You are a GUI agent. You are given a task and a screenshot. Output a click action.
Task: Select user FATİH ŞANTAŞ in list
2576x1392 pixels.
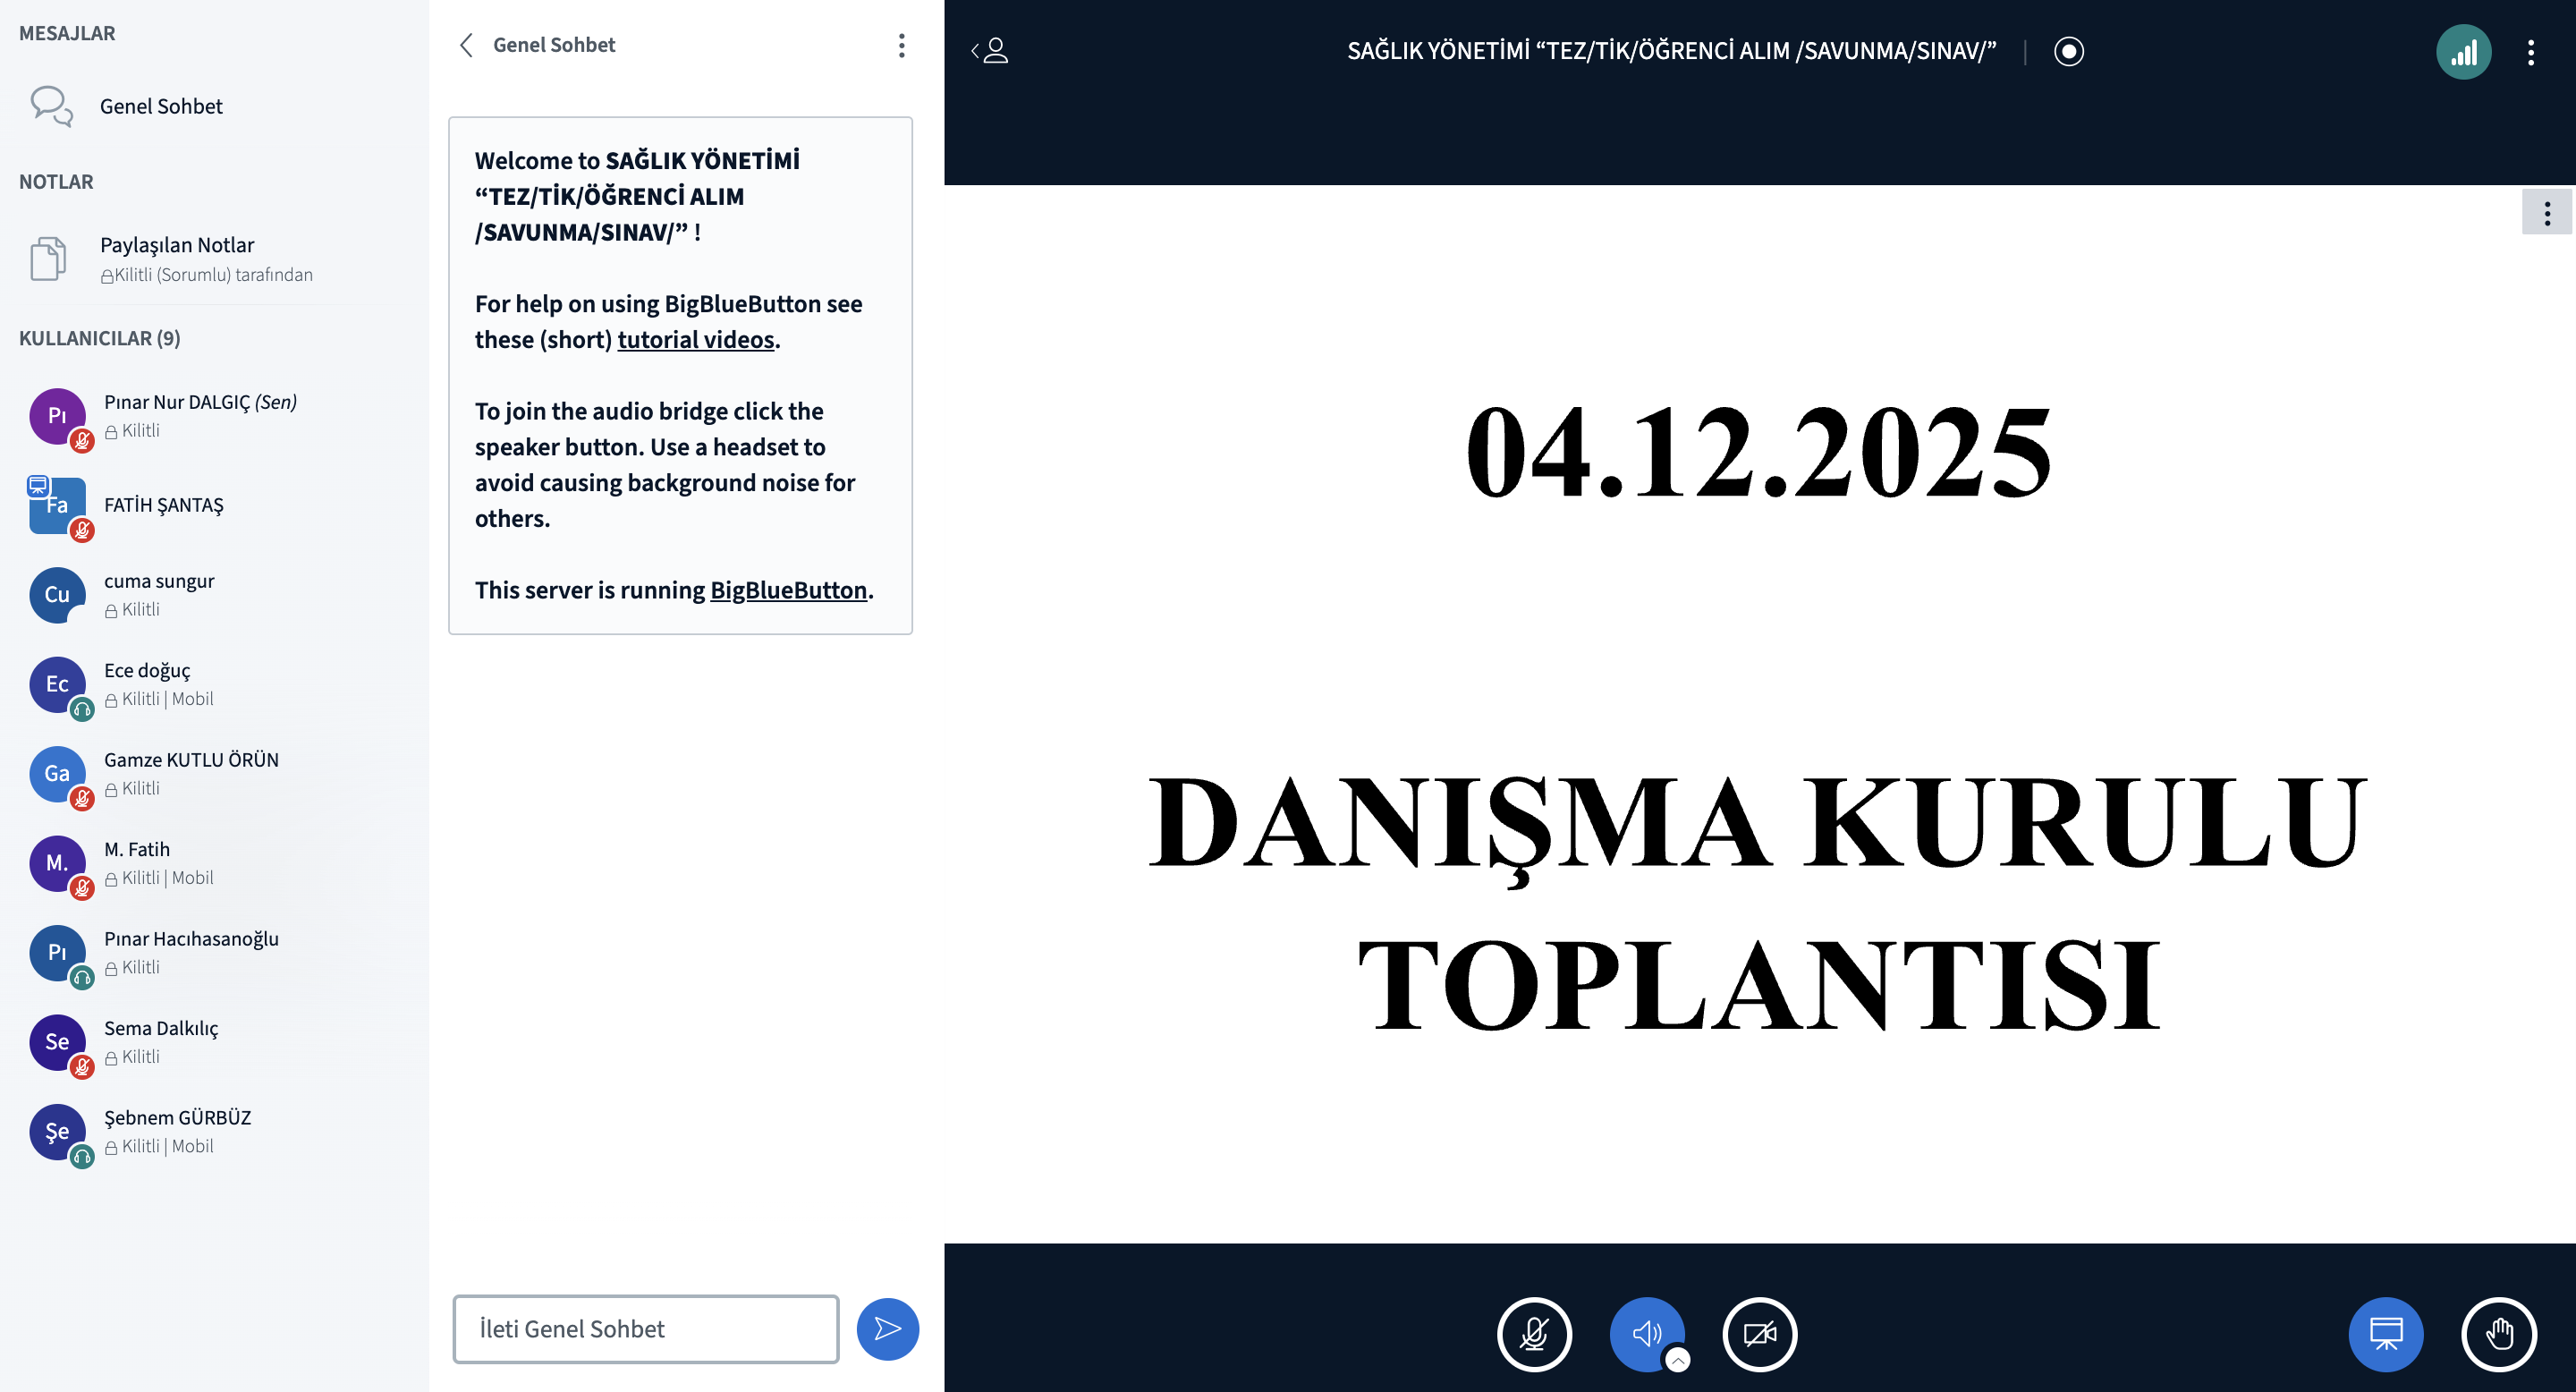(163, 505)
